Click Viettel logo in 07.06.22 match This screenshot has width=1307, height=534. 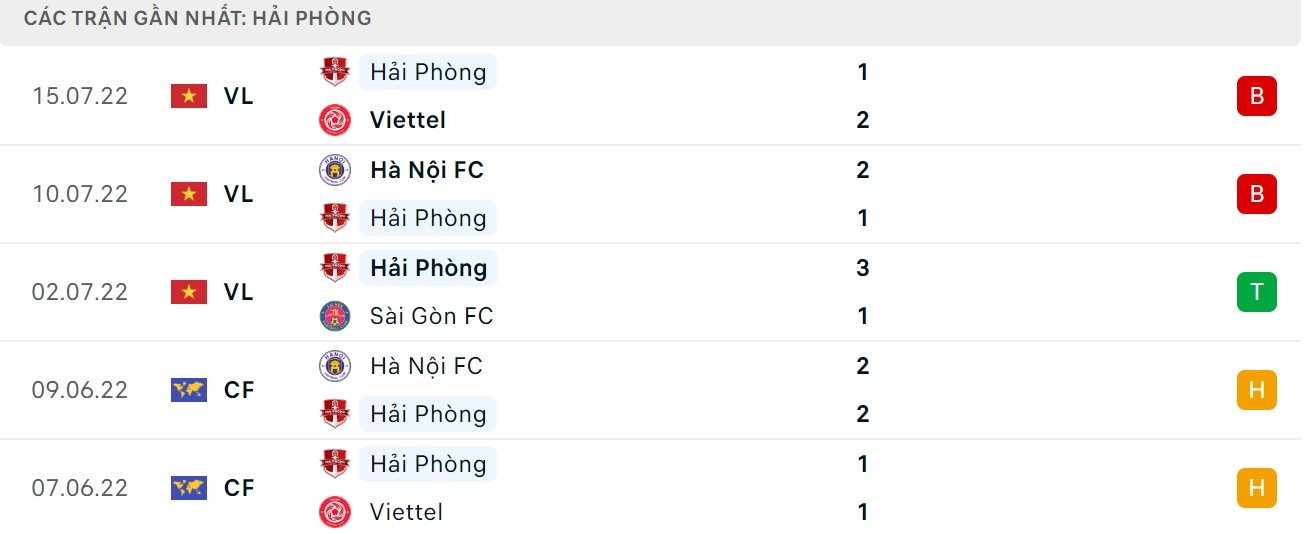[334, 512]
